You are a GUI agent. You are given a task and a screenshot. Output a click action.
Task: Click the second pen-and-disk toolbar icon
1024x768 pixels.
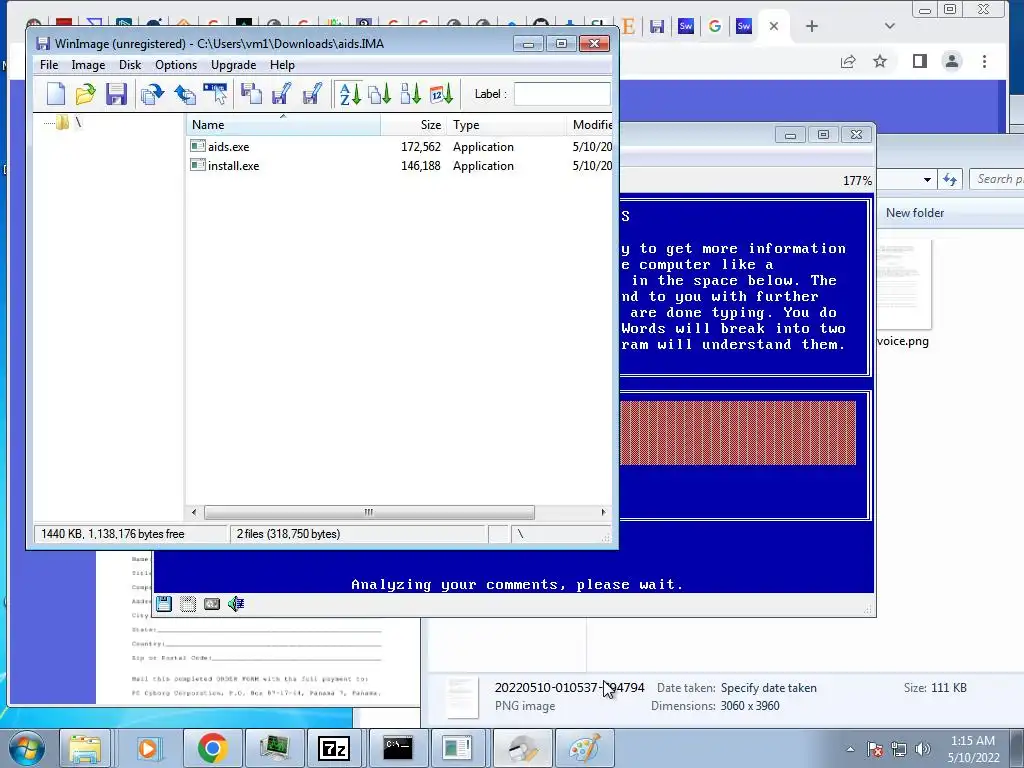coord(312,94)
